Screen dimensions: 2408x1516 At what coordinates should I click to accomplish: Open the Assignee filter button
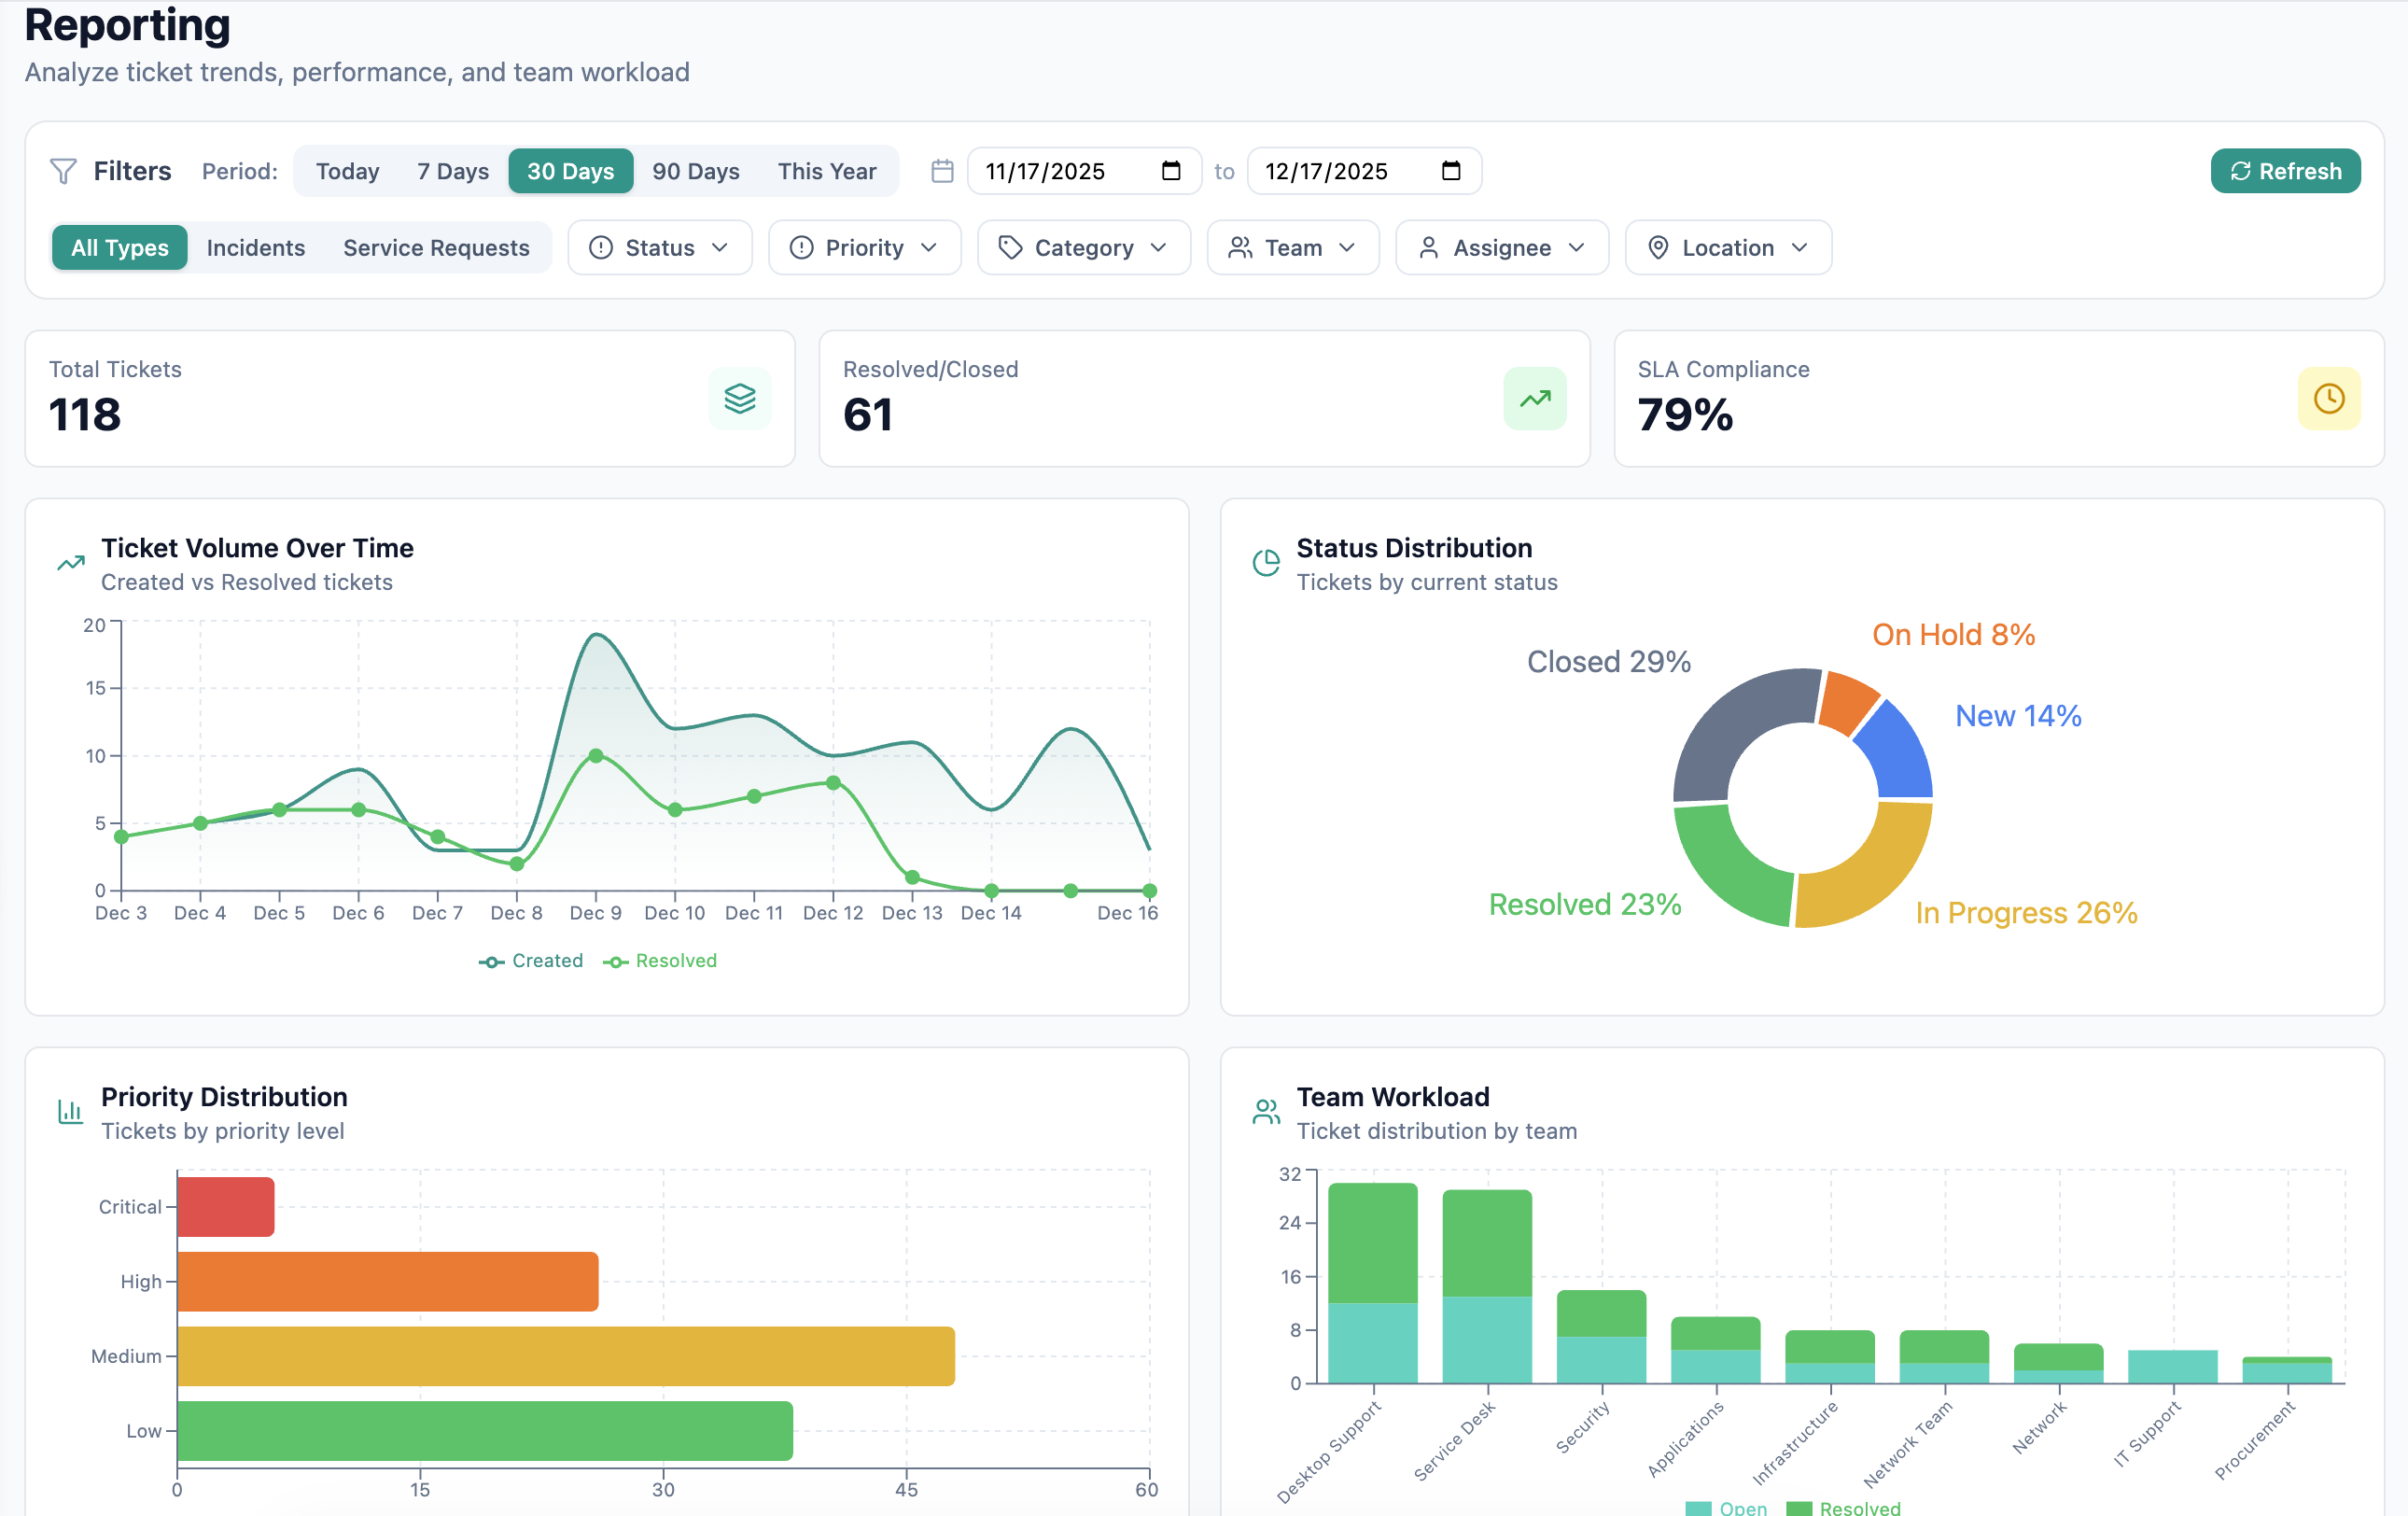(1501, 248)
